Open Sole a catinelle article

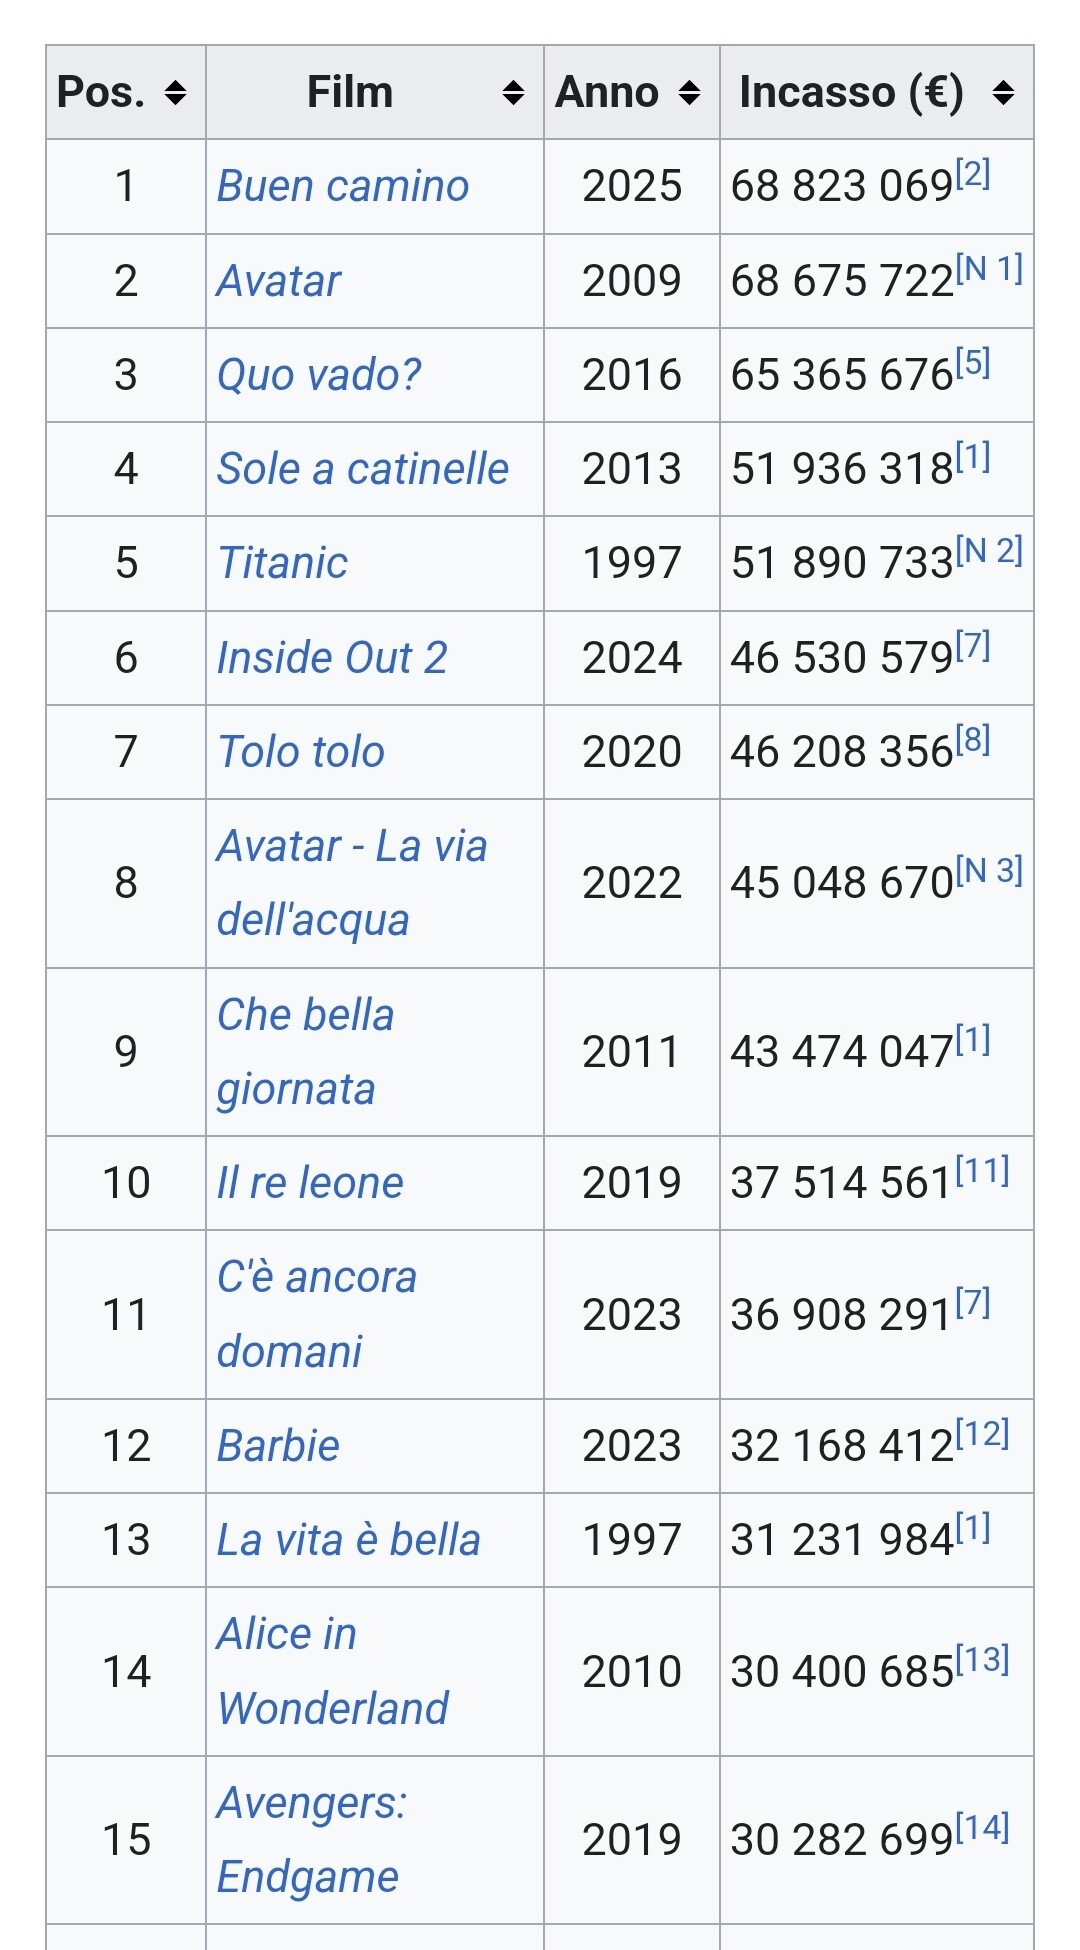tap(363, 469)
